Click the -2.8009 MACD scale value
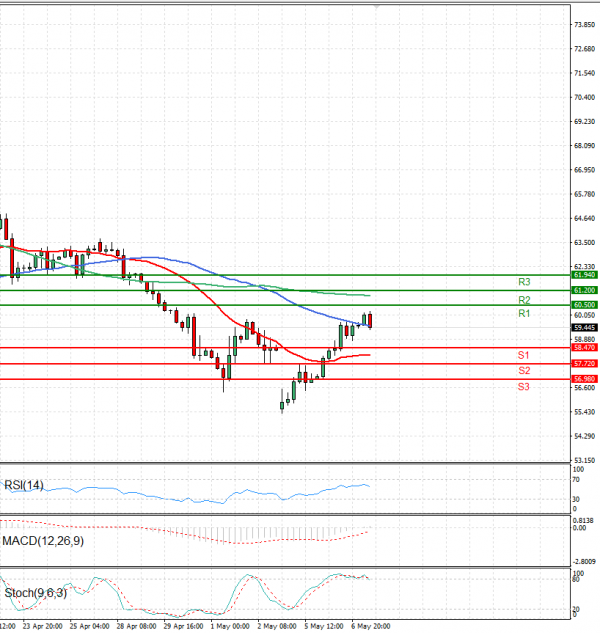 [x=583, y=562]
